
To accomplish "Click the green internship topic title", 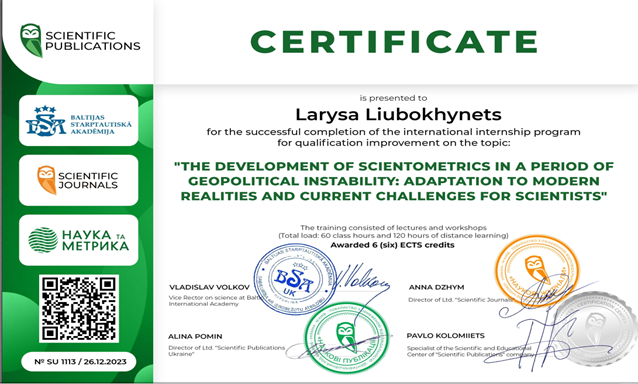I will coord(393,181).
